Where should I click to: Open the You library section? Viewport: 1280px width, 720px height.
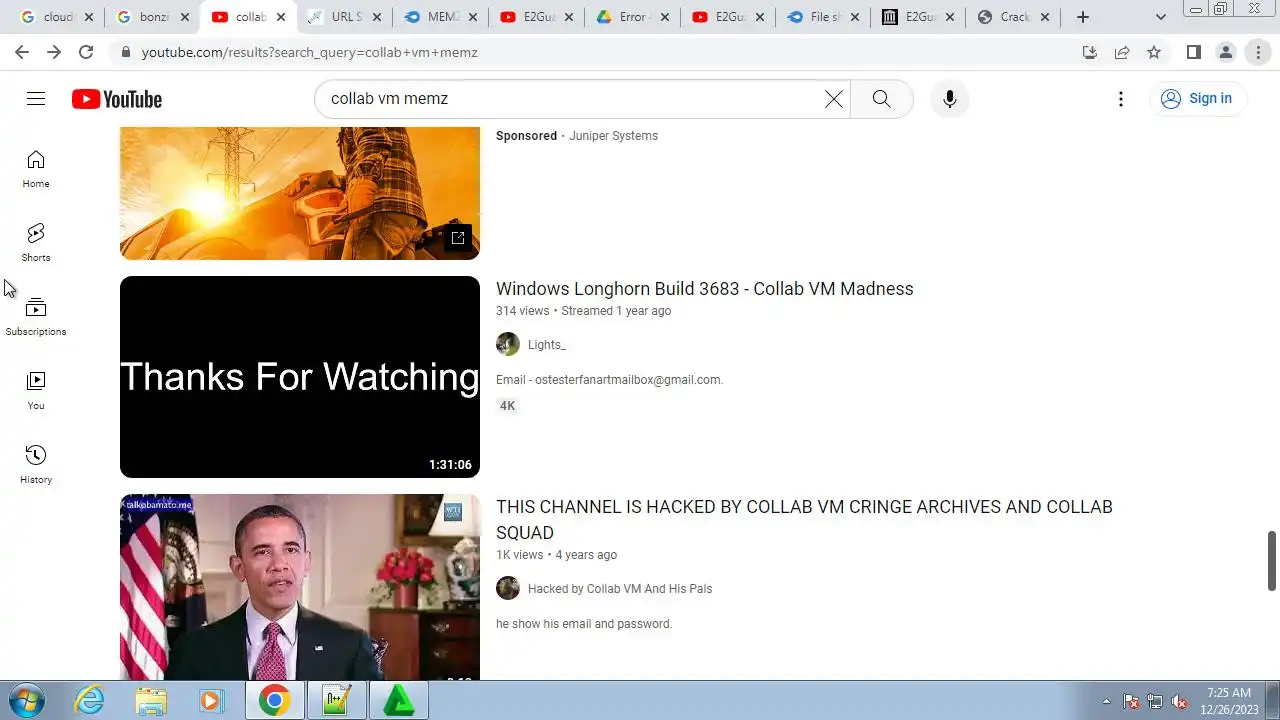point(36,391)
